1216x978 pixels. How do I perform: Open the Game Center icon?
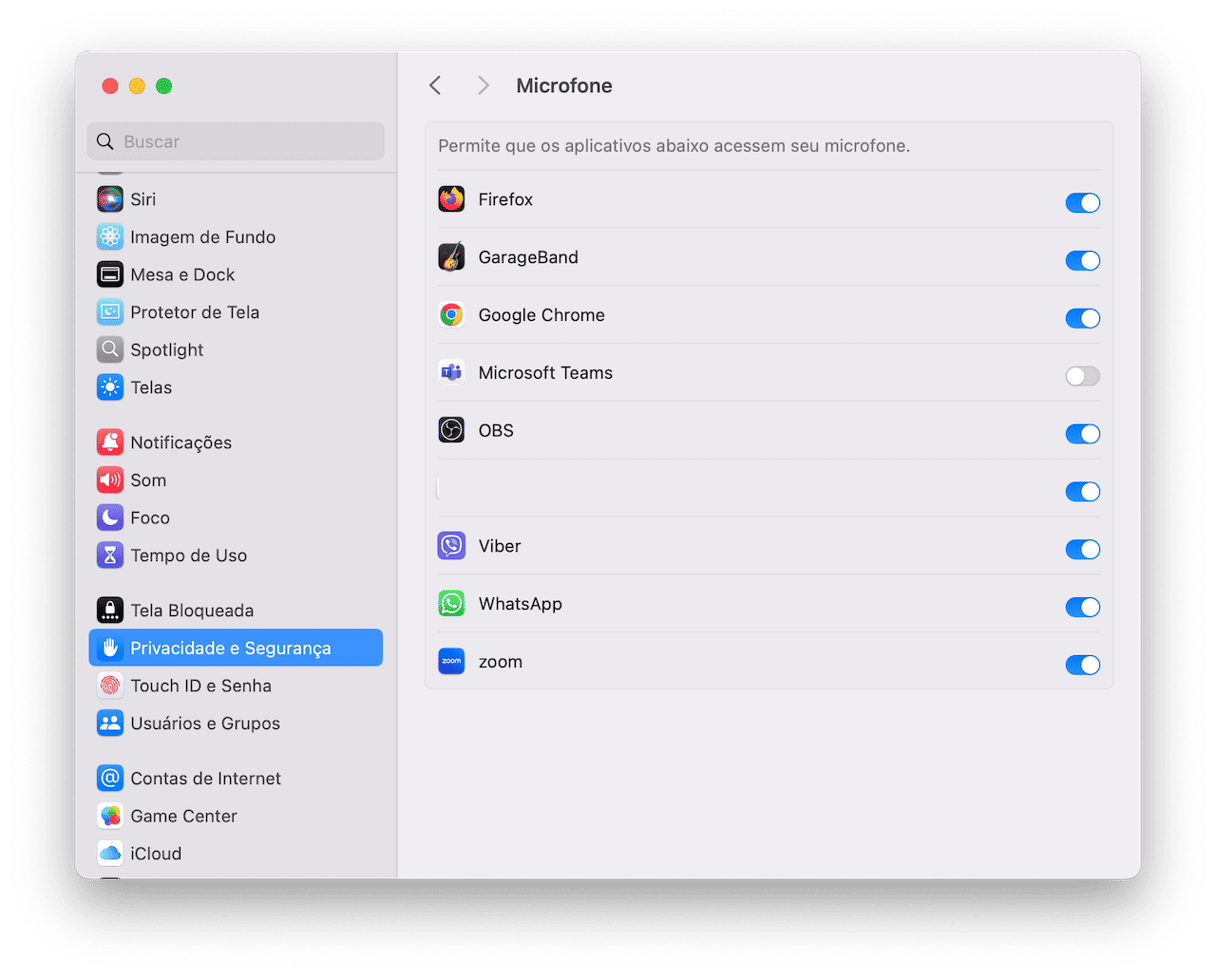tap(110, 816)
